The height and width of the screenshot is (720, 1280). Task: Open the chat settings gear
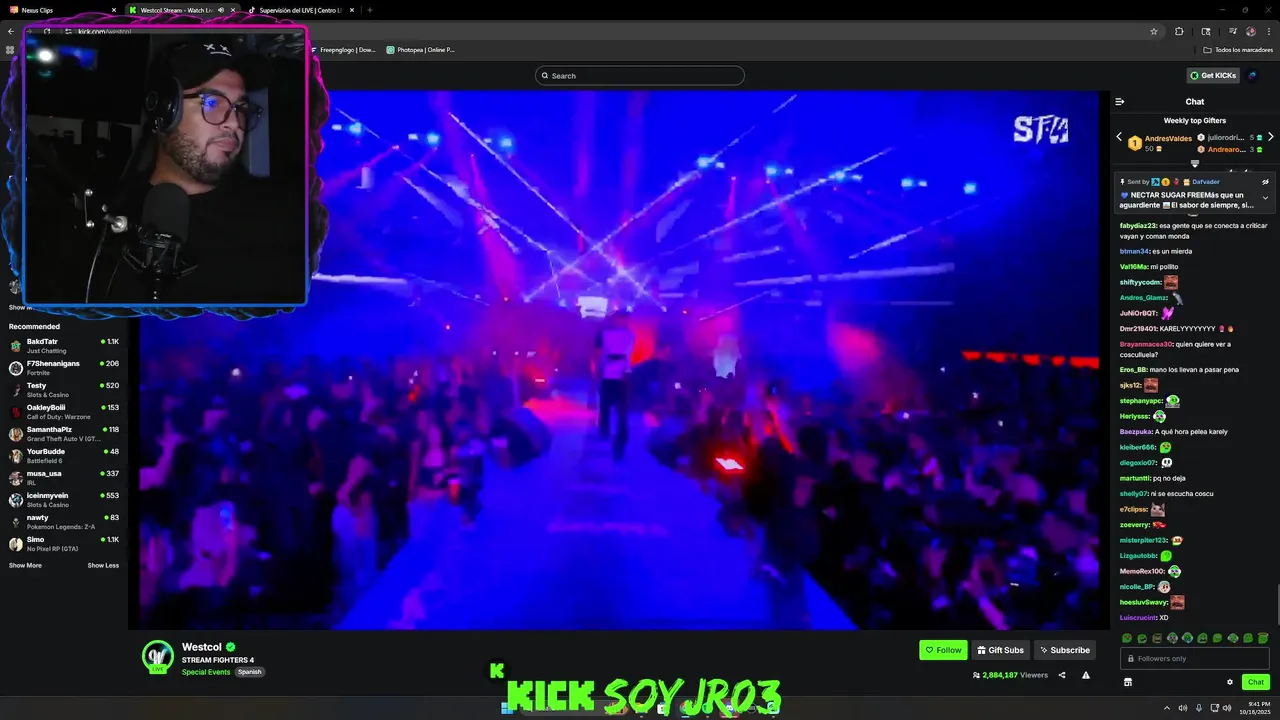tap(1230, 682)
